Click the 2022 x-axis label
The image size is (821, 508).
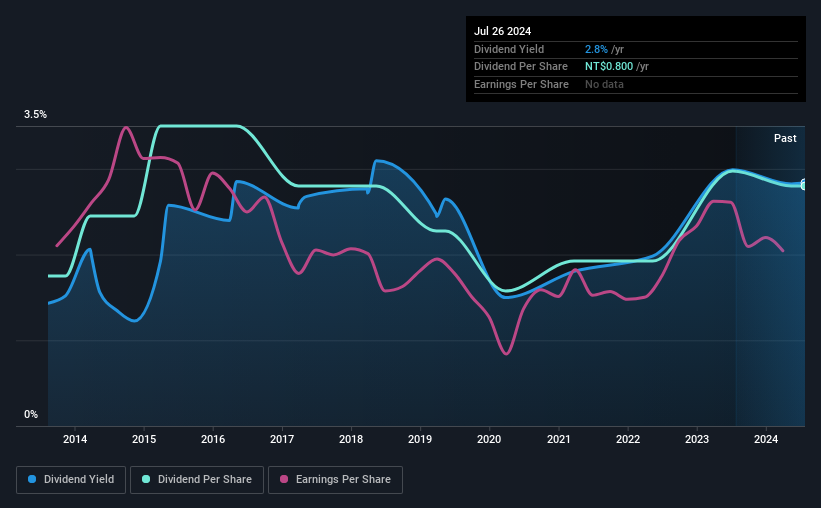pyautogui.click(x=628, y=439)
